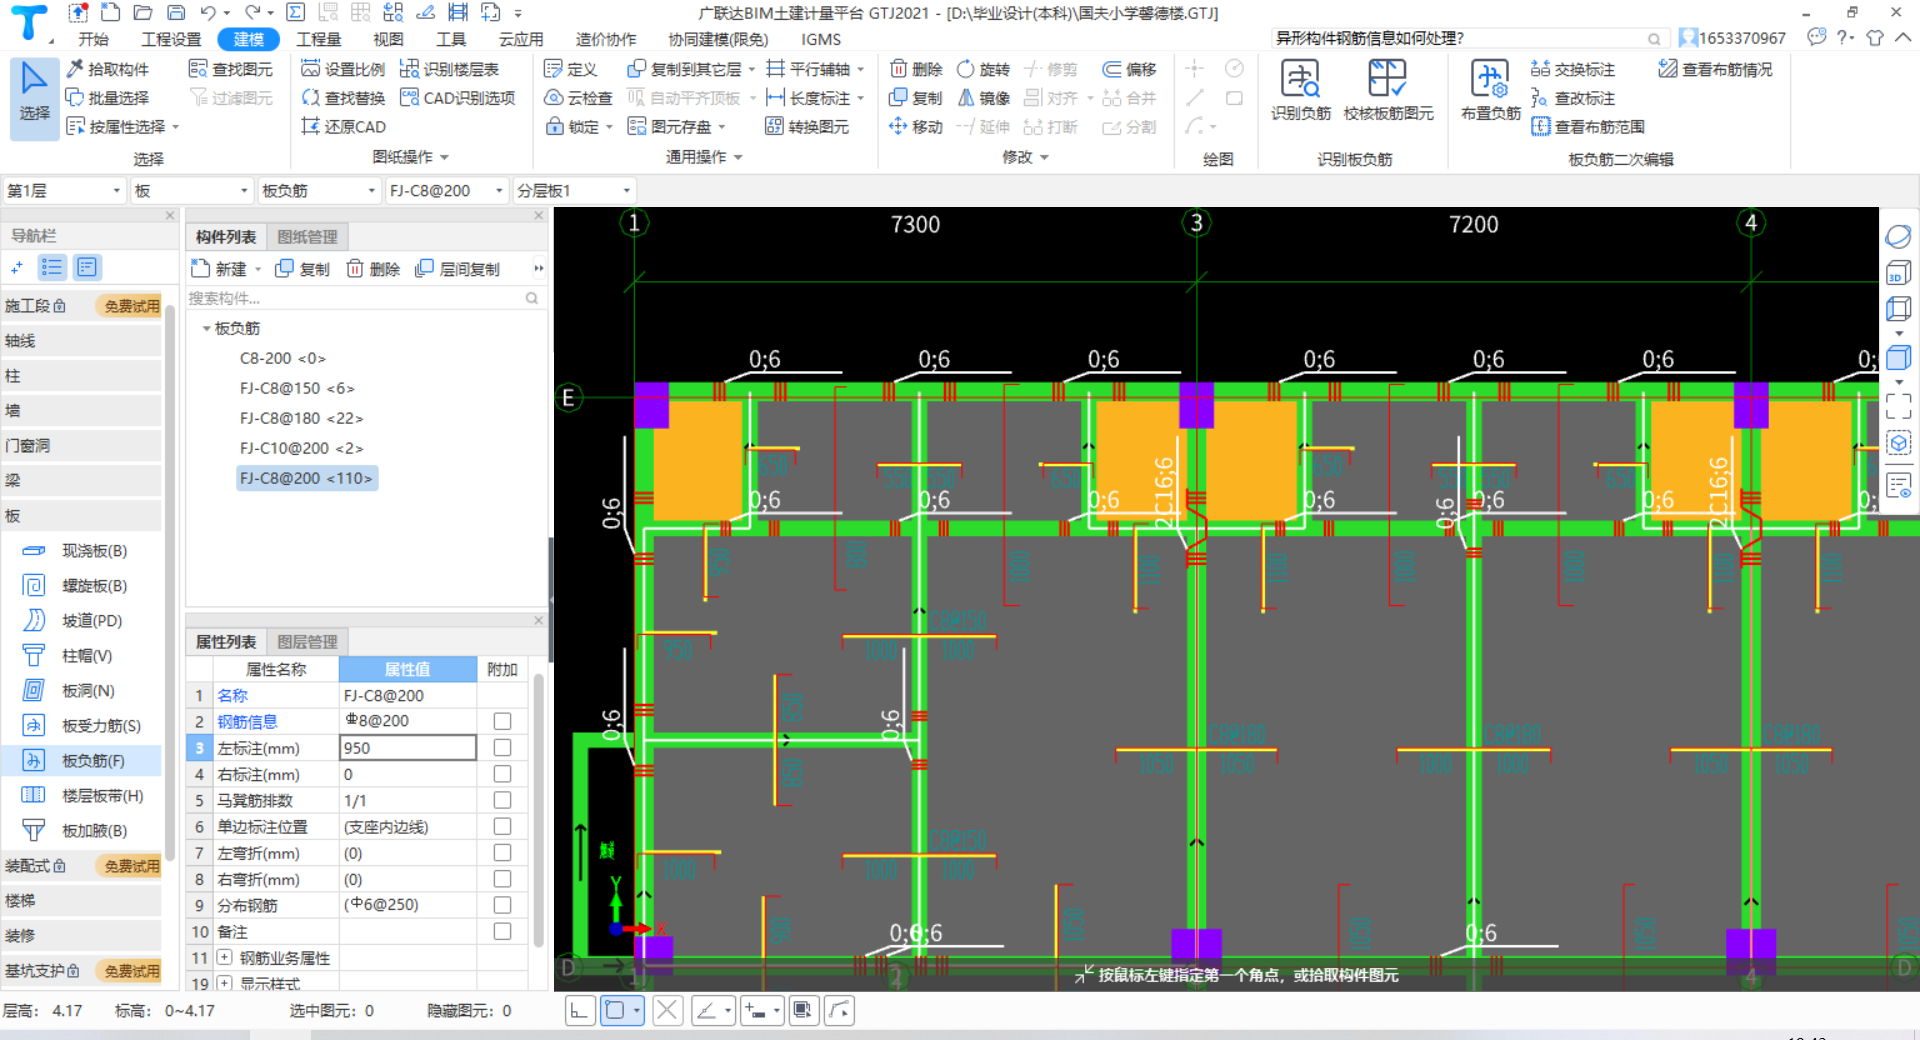1920x1040 pixels.
Task: Toggle 附加 checkbox for 左标注(mm) row
Action: 502,748
